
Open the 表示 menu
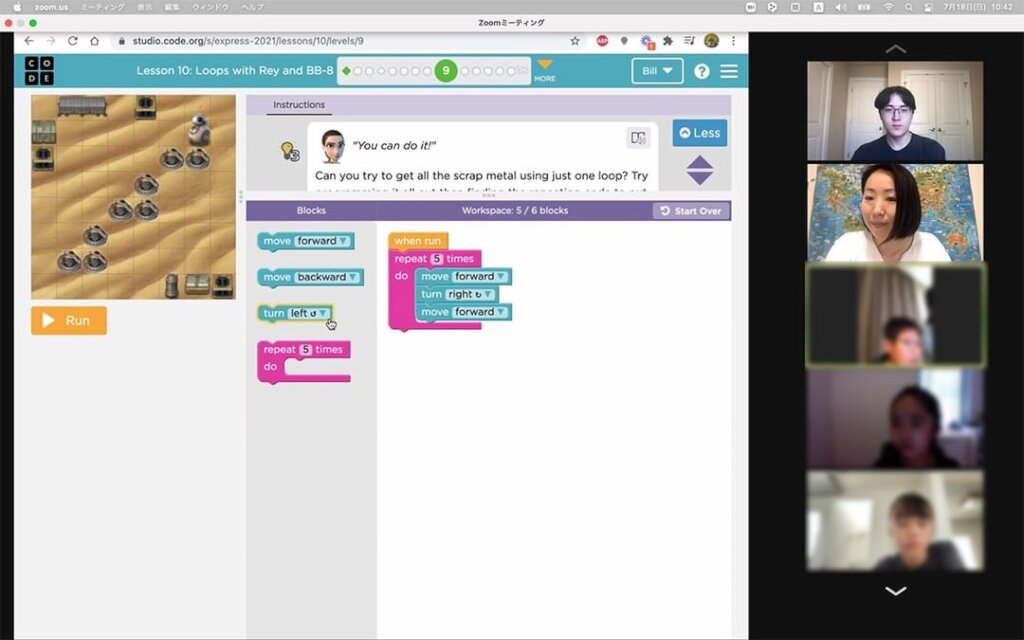(x=144, y=7)
